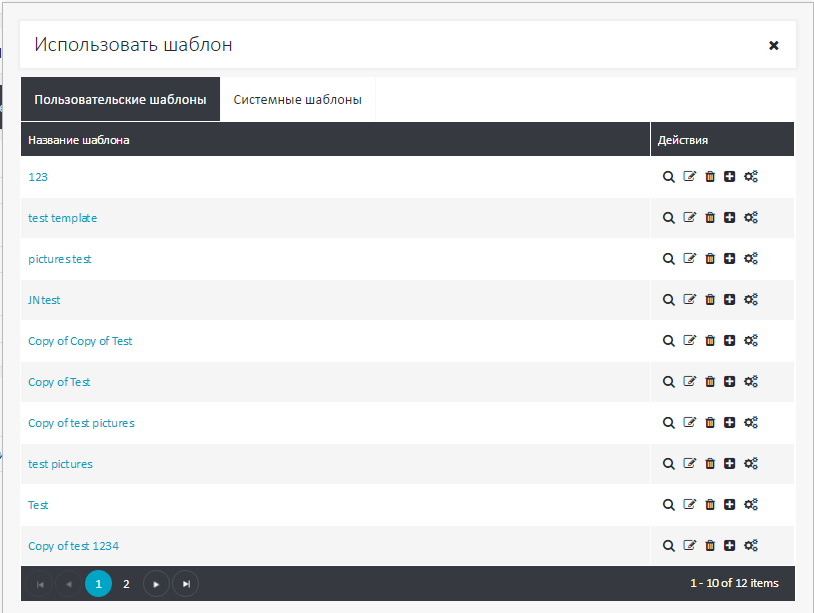This screenshot has height=613, width=814.
Task: Open gears icon for Copy of Copy of Test
Action: pos(751,341)
